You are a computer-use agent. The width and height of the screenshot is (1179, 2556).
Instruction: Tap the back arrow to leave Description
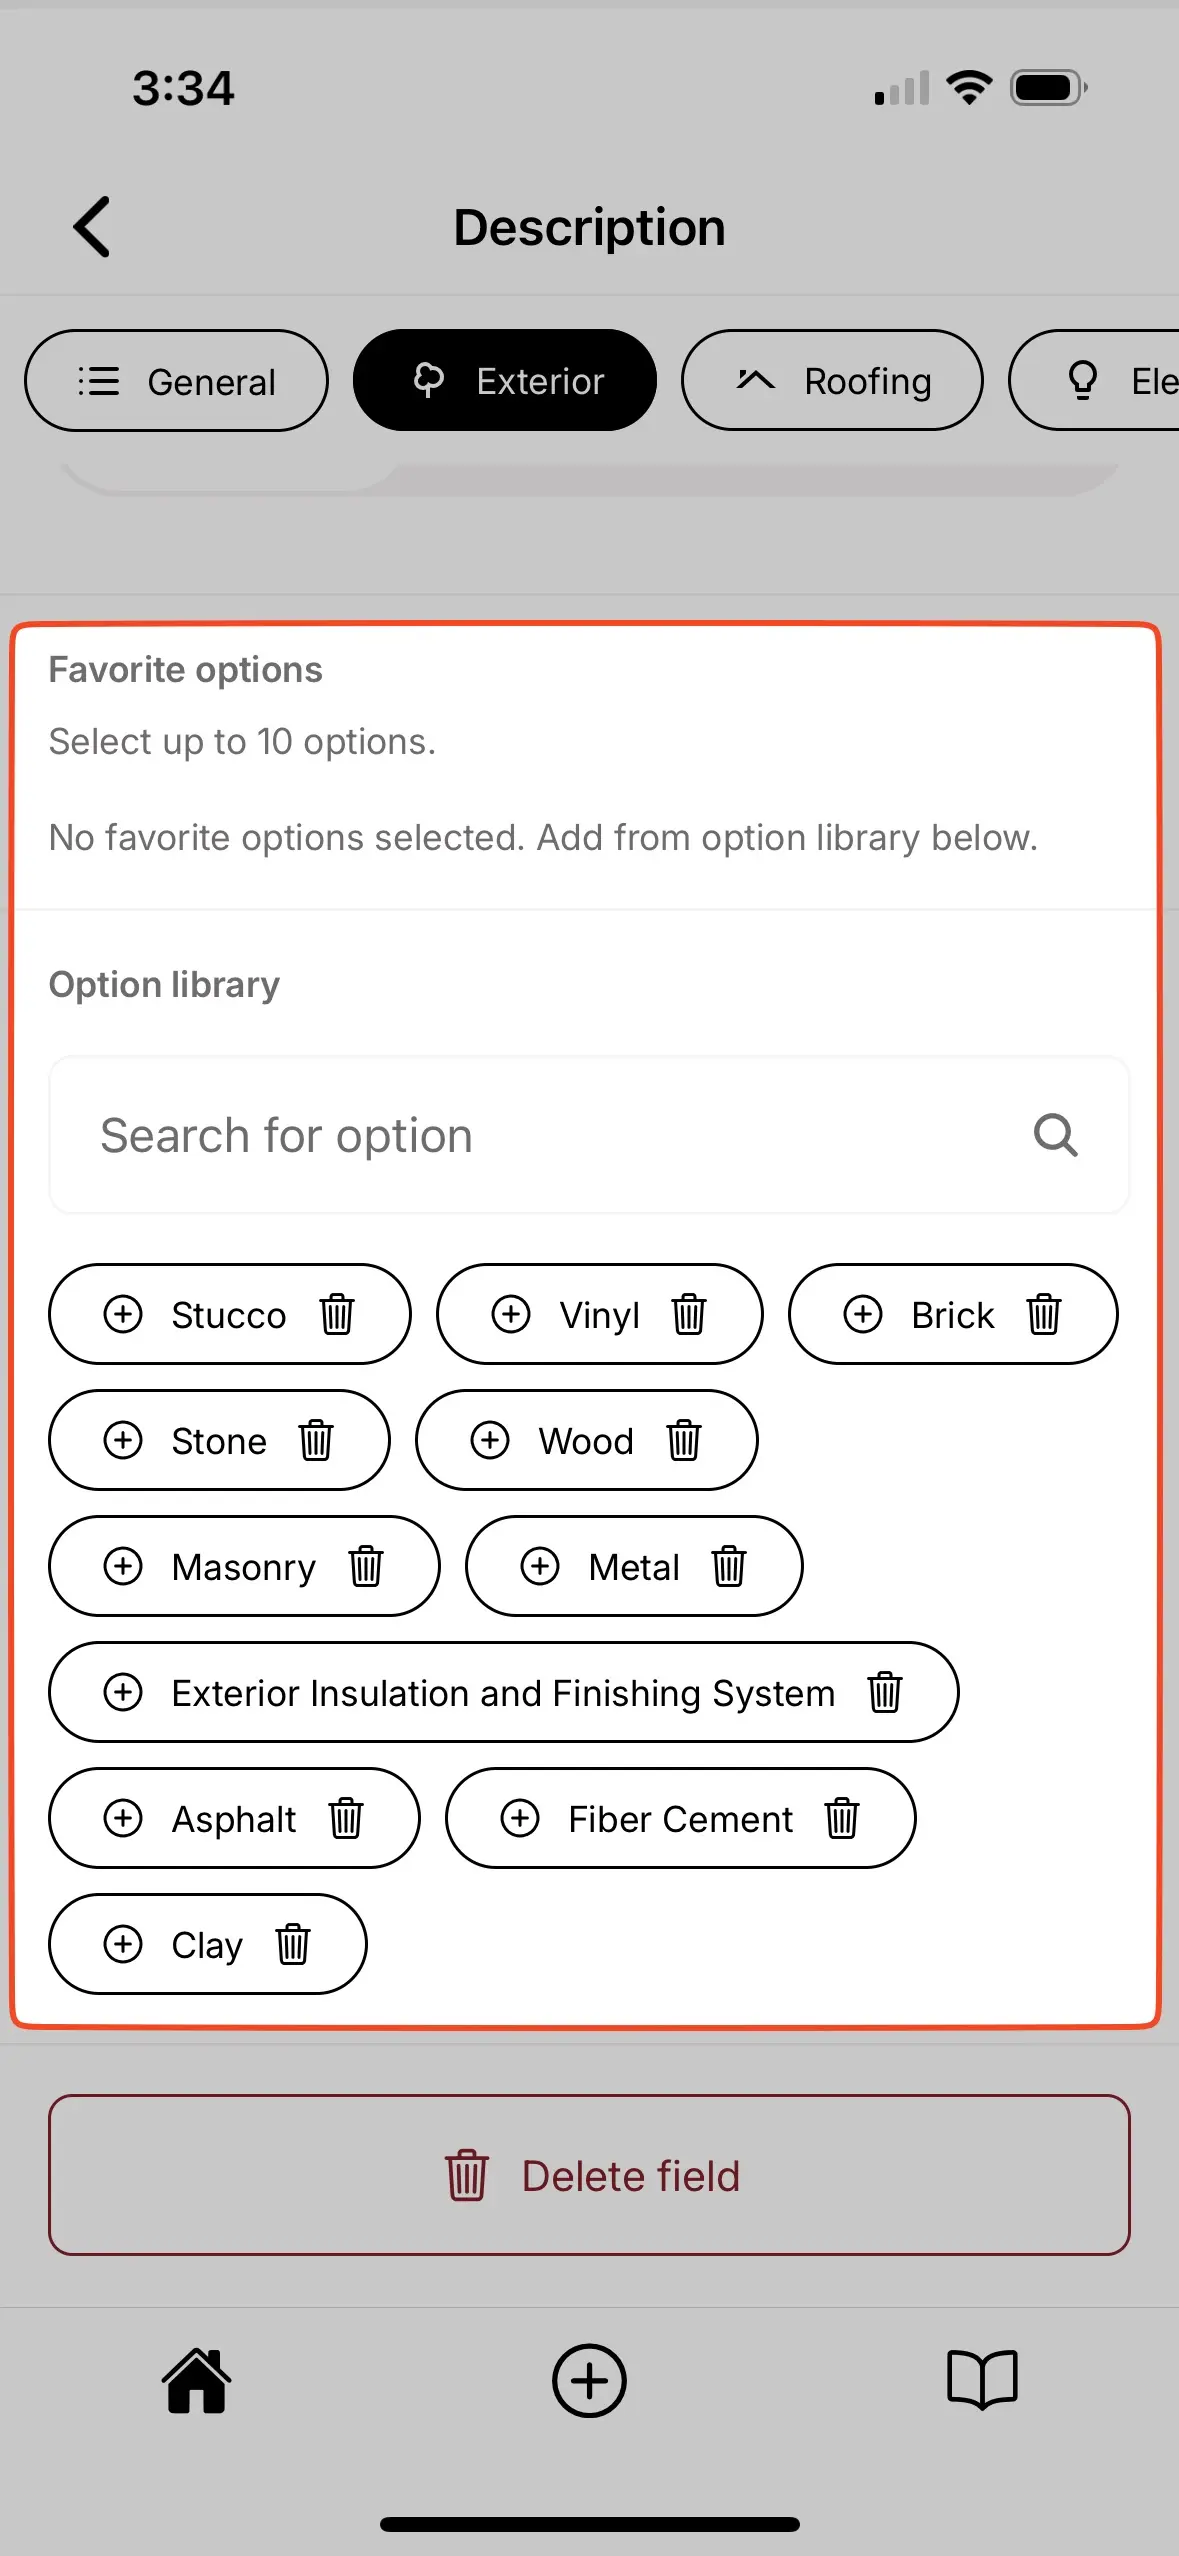[91, 227]
